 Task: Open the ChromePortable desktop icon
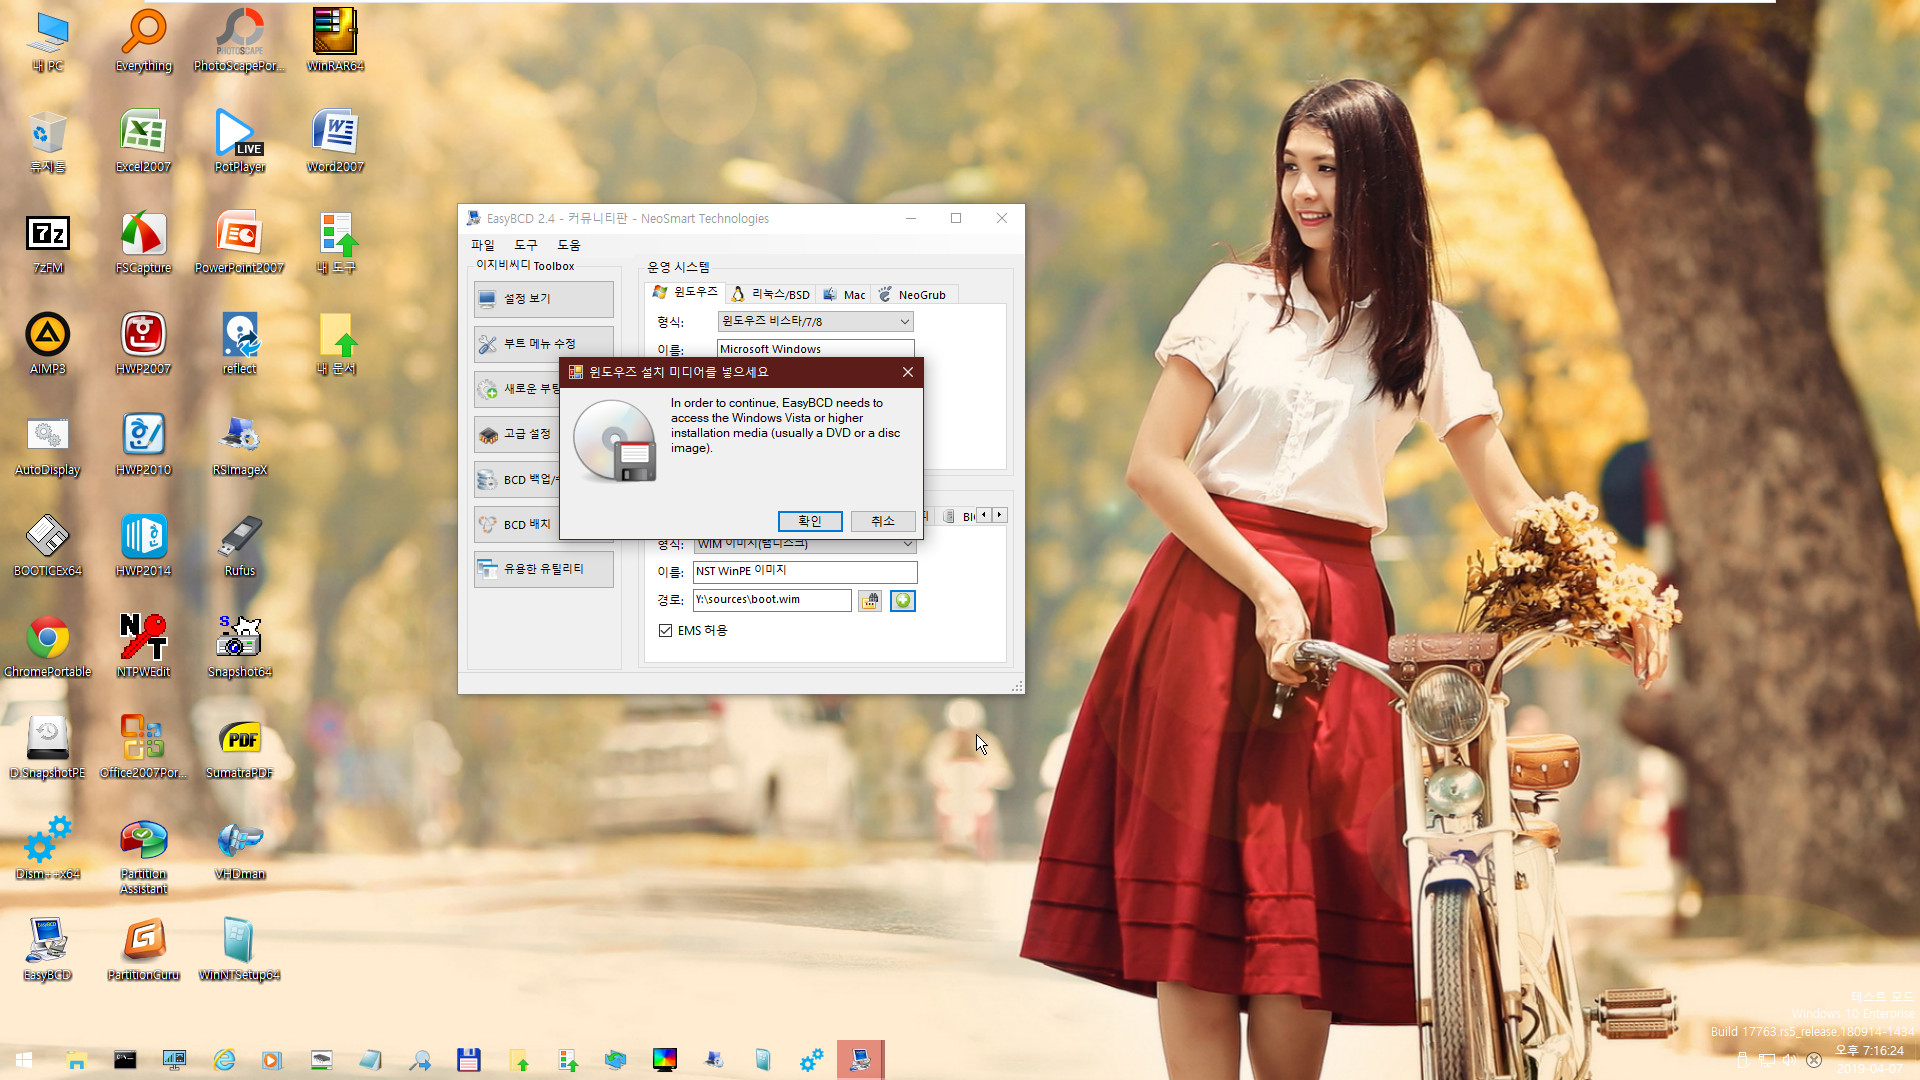[x=48, y=647]
